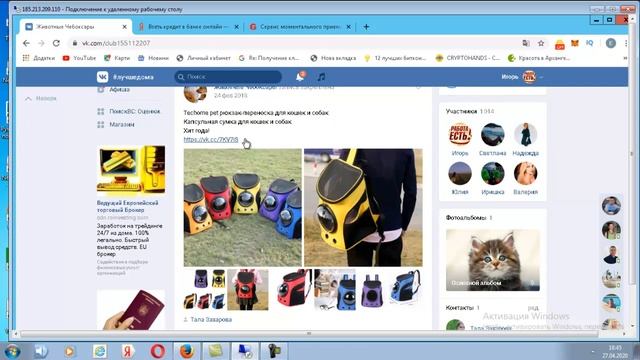
Task: Open Internet Explorer from the taskbar
Action: tap(99, 351)
